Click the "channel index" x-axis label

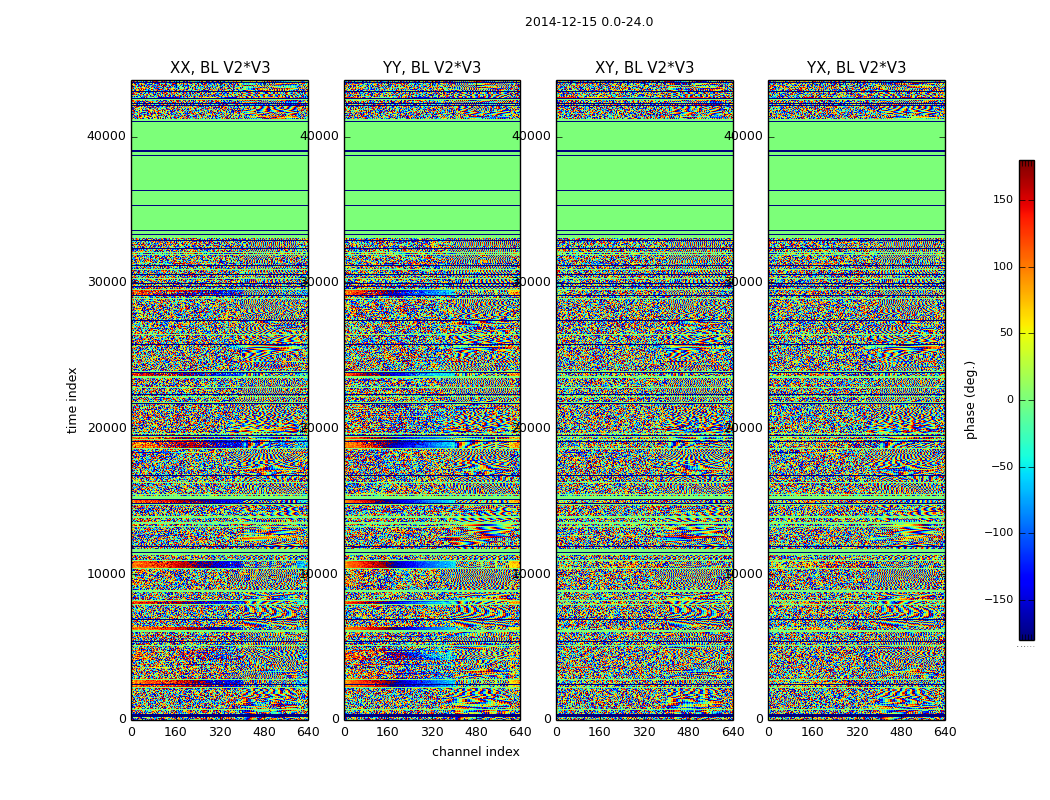(475, 752)
